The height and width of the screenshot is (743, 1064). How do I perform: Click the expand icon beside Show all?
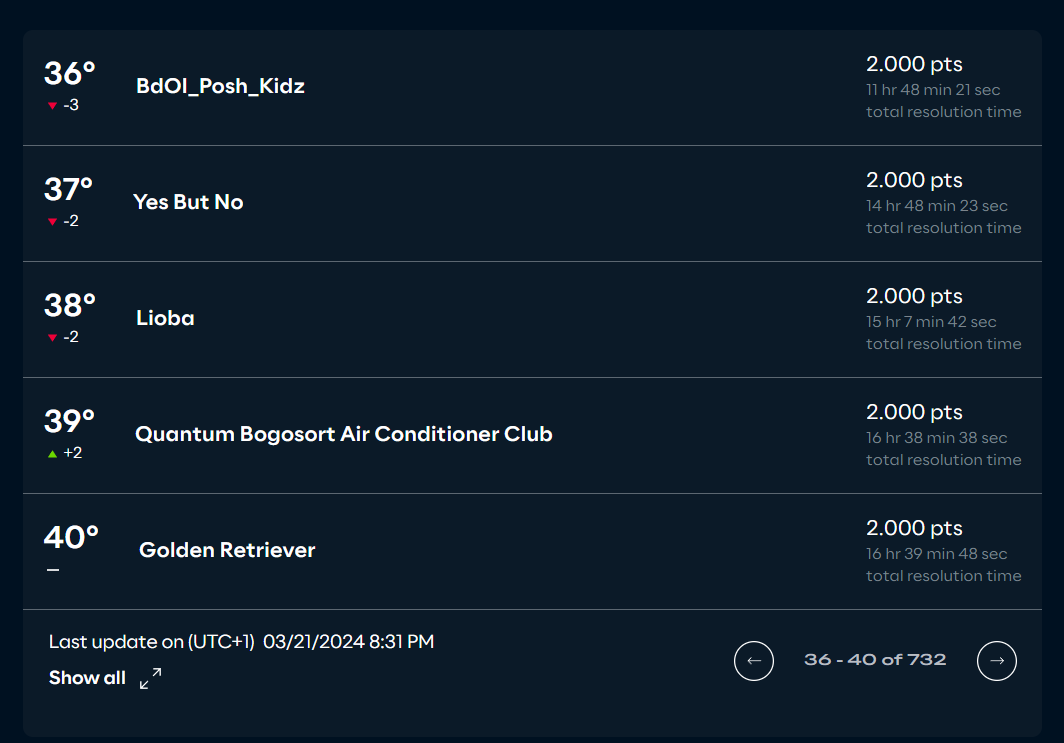coord(151,678)
